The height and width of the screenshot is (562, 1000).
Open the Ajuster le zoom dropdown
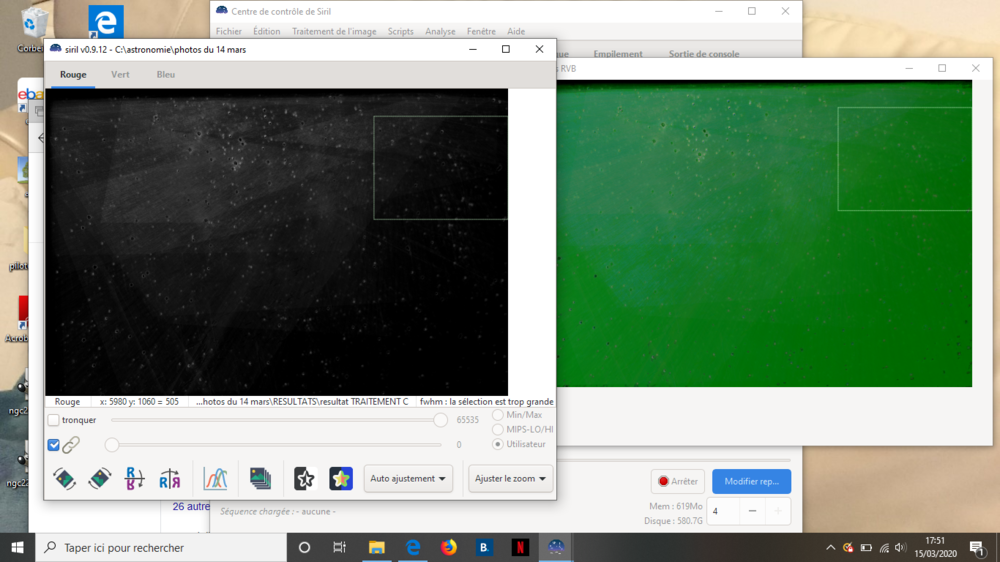coord(510,478)
